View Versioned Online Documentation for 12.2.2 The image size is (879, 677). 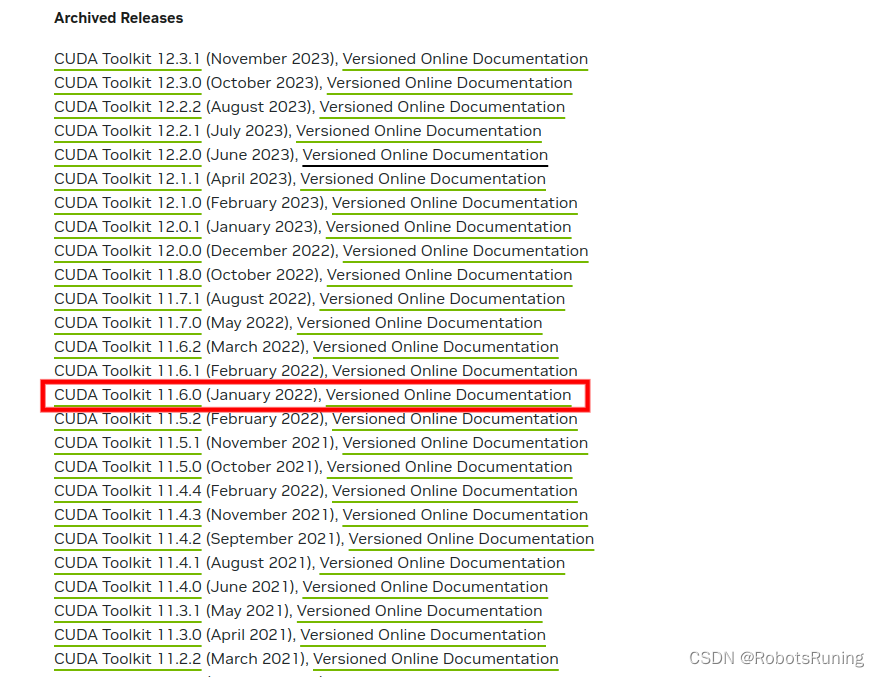pos(442,107)
